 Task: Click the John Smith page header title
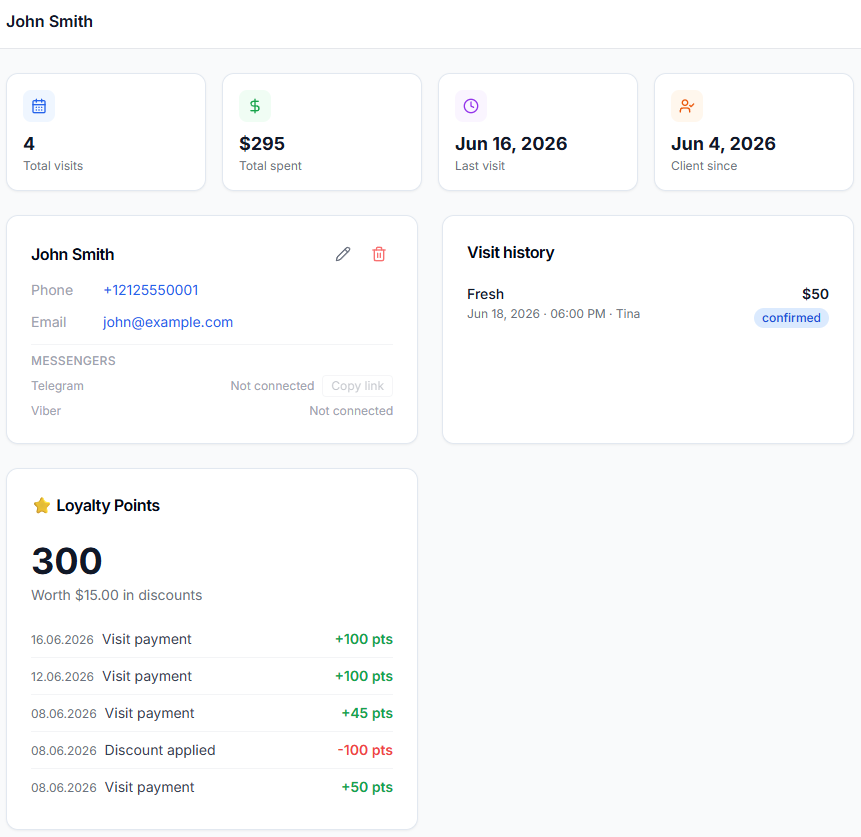pyautogui.click(x=49, y=21)
